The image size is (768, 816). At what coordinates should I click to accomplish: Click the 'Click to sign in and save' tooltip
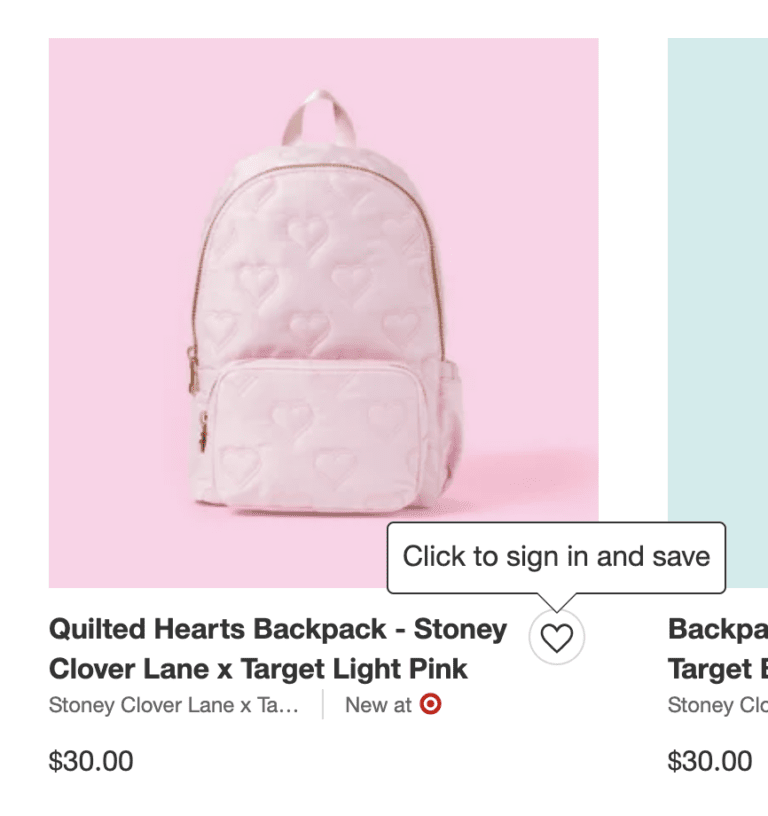click(558, 557)
